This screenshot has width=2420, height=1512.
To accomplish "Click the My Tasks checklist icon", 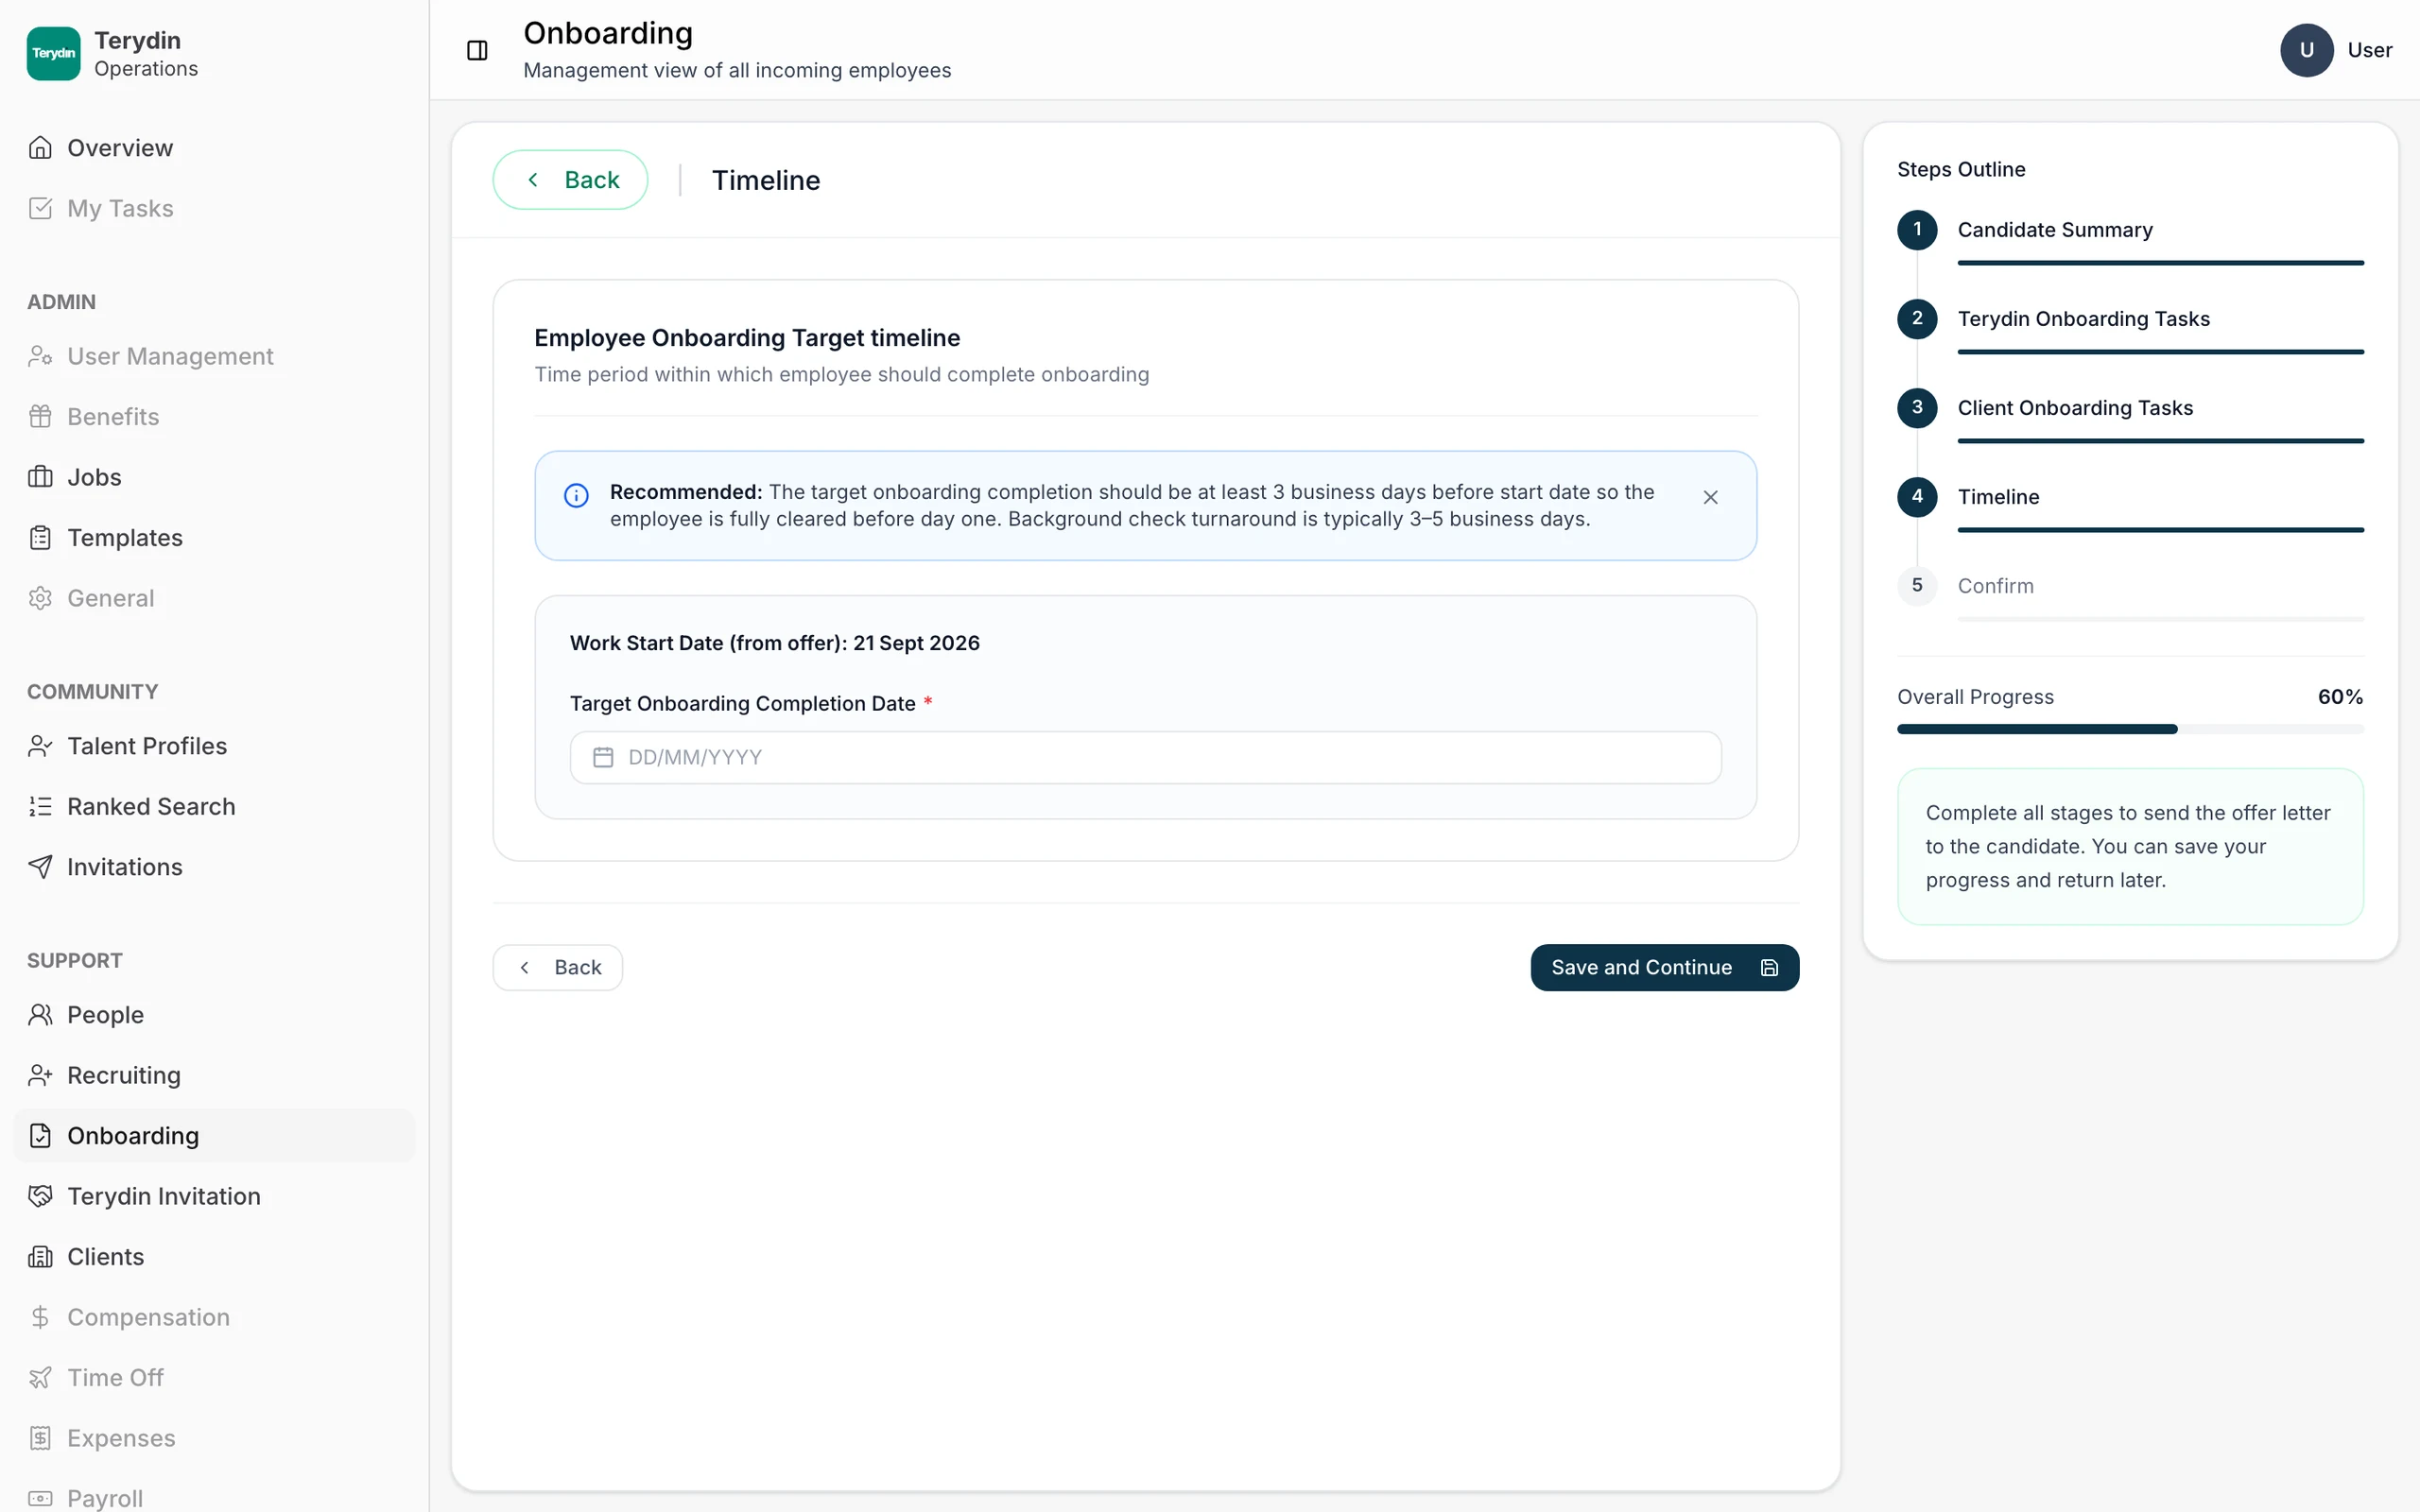I will point(40,208).
